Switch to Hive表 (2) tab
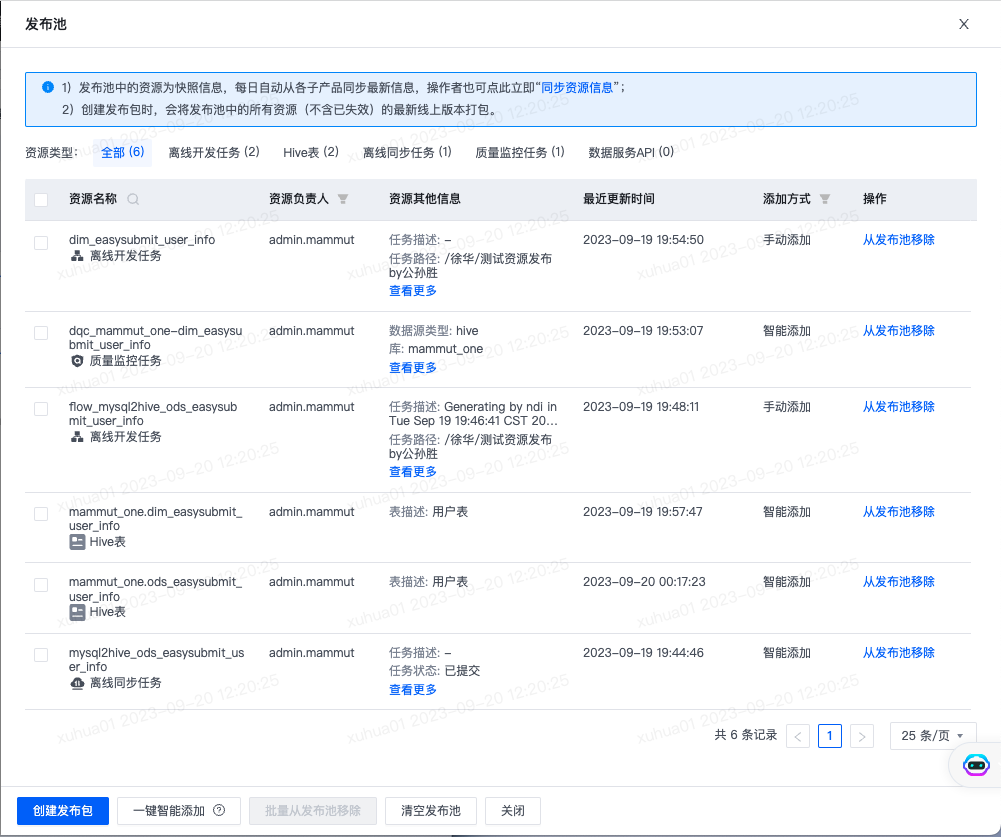The height and width of the screenshot is (837, 1001). pyautogui.click(x=311, y=153)
